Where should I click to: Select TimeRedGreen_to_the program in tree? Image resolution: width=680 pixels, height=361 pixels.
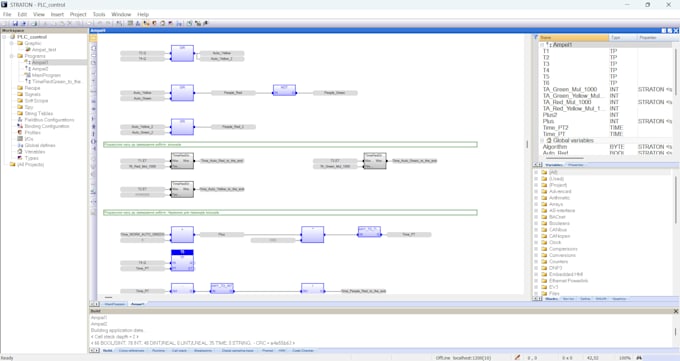[56, 82]
